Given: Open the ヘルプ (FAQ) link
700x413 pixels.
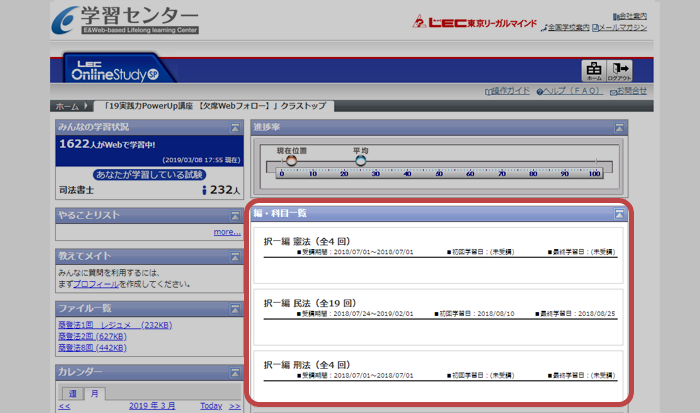Looking at the screenshot, I should (x=570, y=91).
